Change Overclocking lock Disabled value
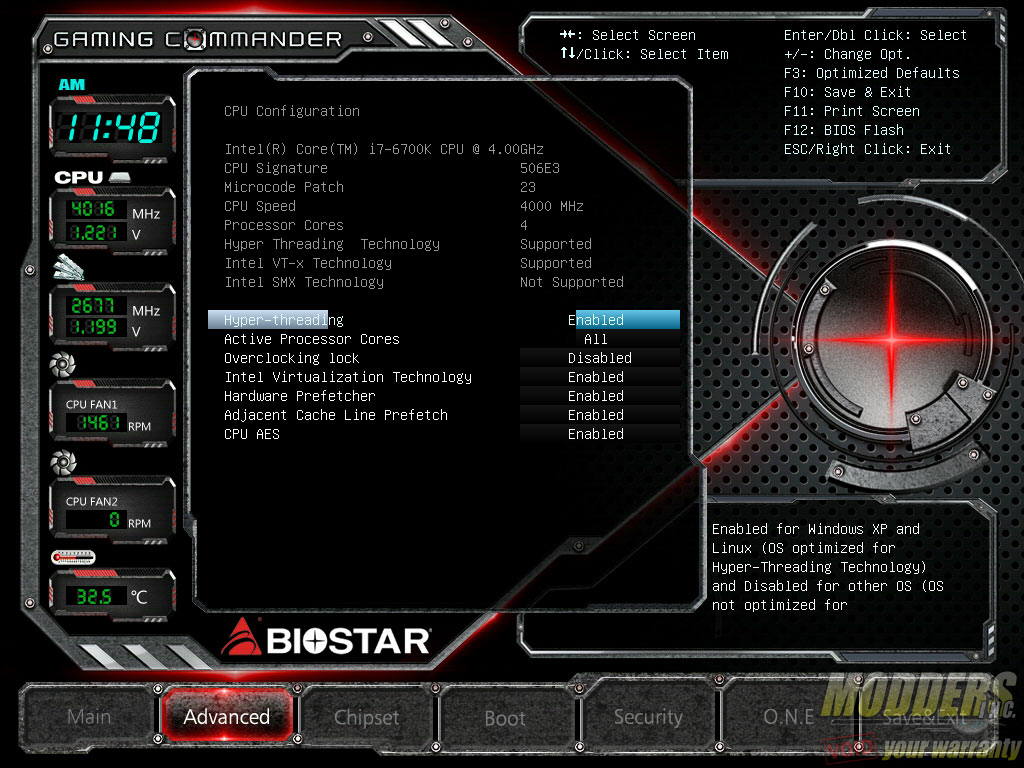The image size is (1024, 768). 600,358
